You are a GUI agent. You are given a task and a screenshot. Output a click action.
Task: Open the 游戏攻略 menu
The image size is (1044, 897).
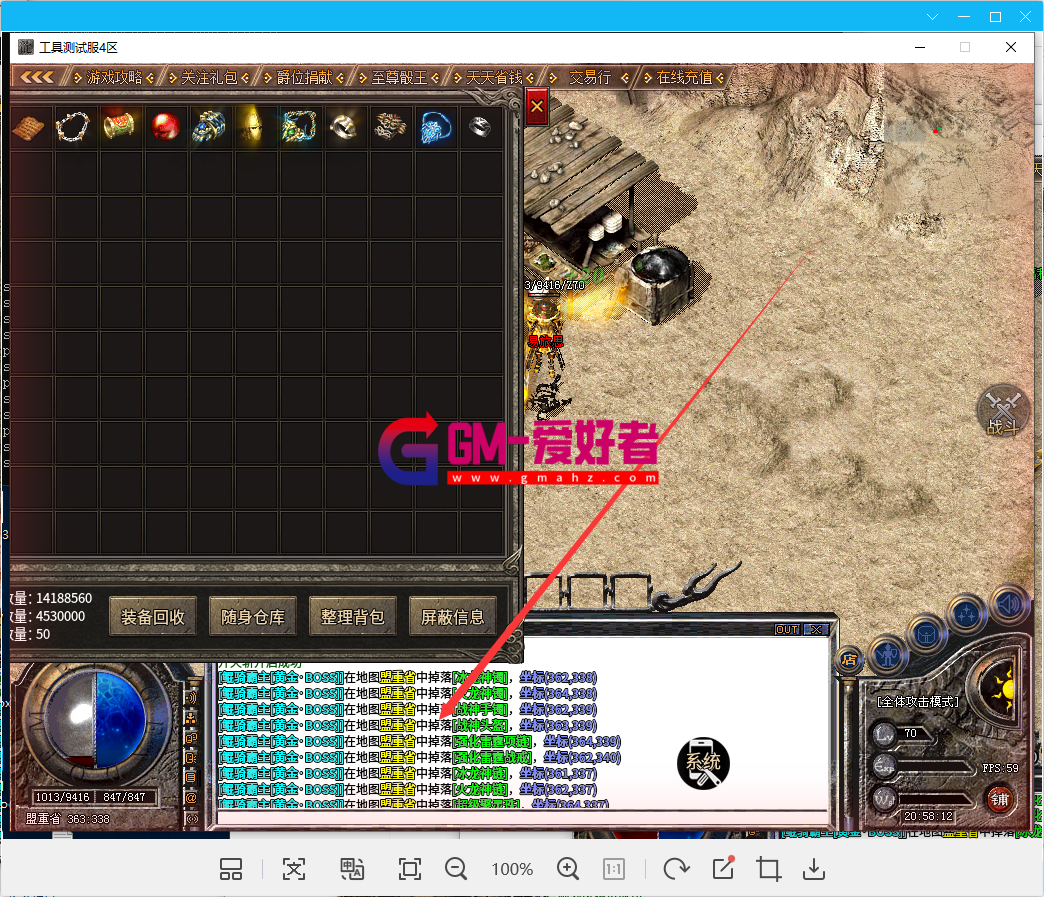click(x=114, y=78)
